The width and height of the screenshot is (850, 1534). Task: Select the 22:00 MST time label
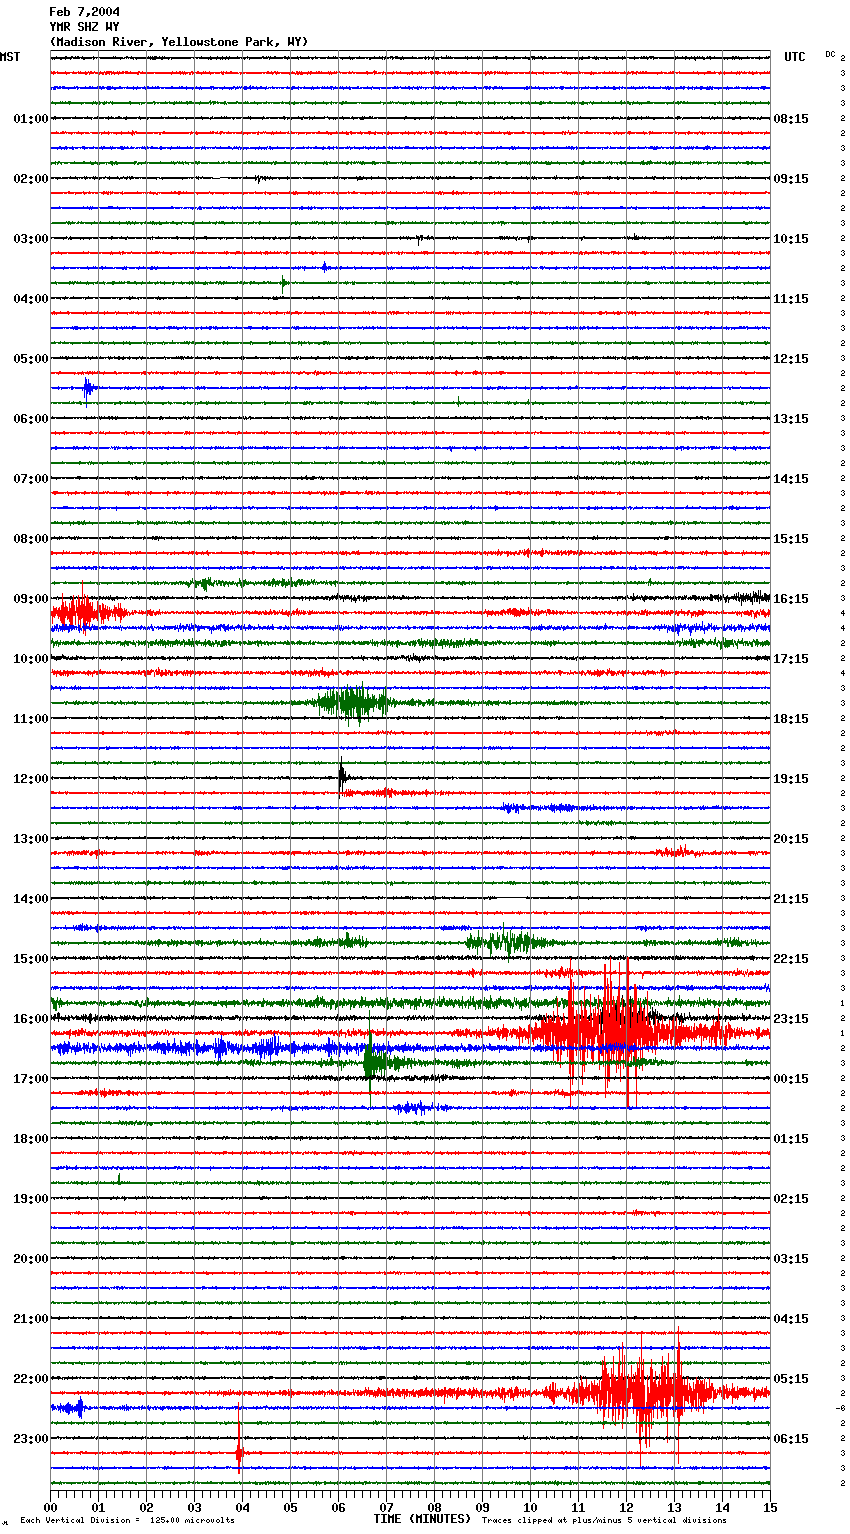pyautogui.click(x=31, y=1379)
